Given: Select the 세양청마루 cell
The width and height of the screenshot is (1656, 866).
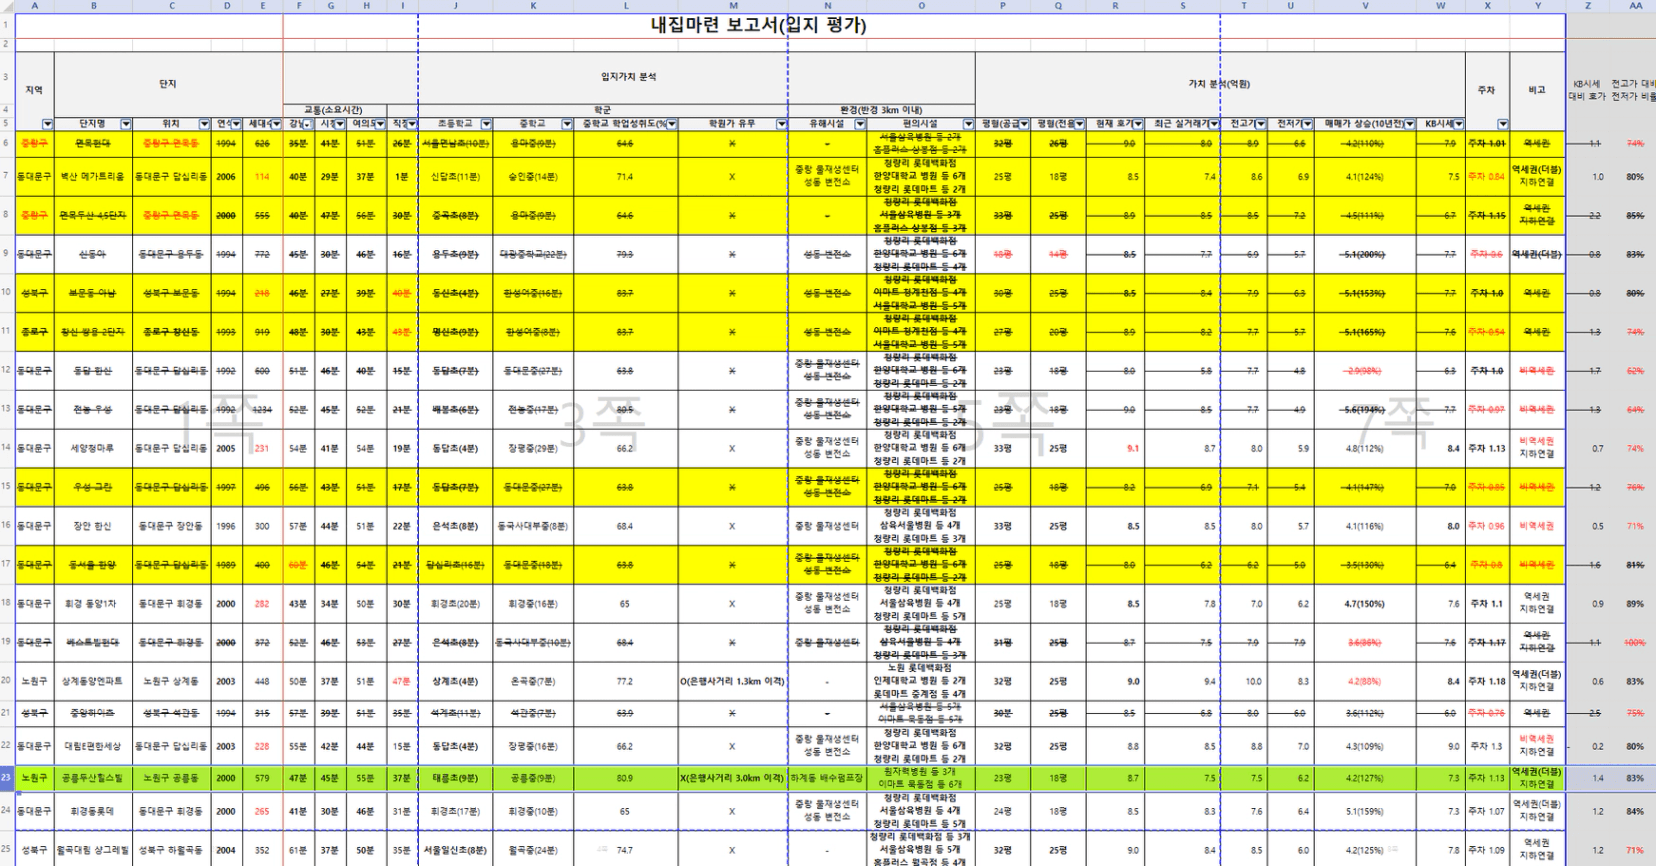Looking at the screenshot, I should click(x=93, y=448).
